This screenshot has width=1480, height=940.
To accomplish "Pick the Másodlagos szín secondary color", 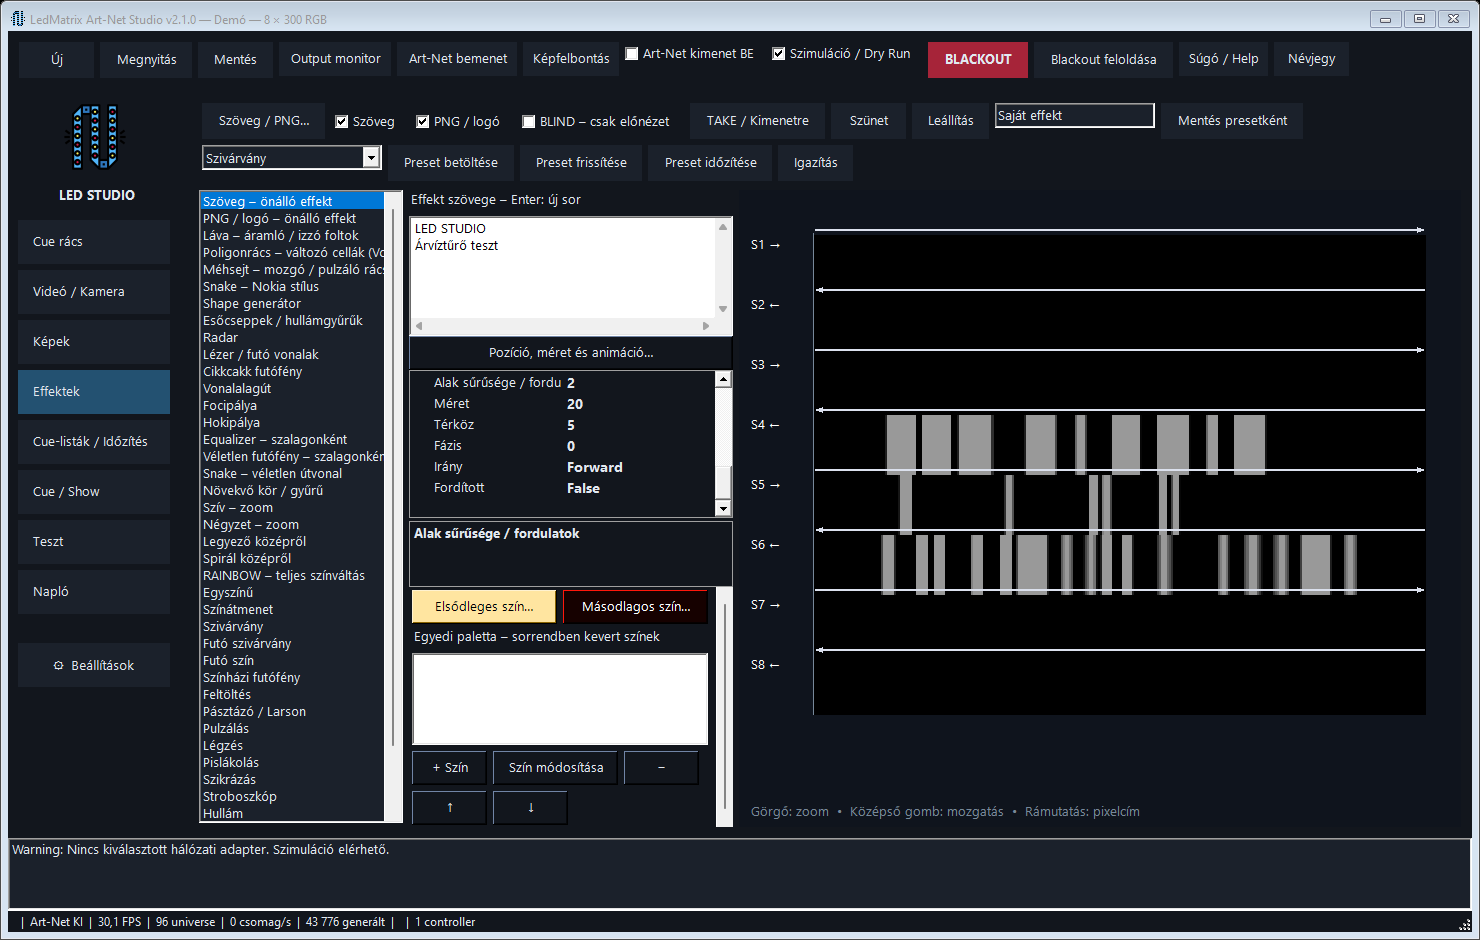I will point(636,607).
